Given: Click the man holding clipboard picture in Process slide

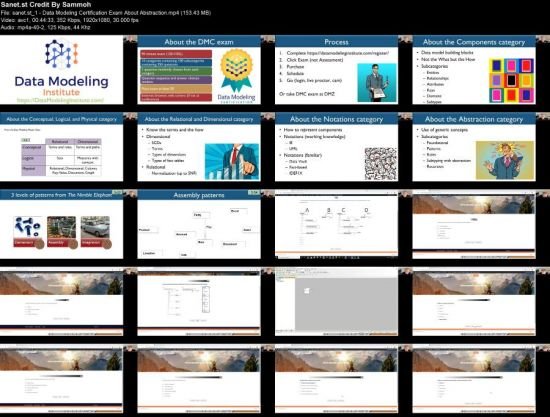Looking at the screenshot, I should (377, 83).
